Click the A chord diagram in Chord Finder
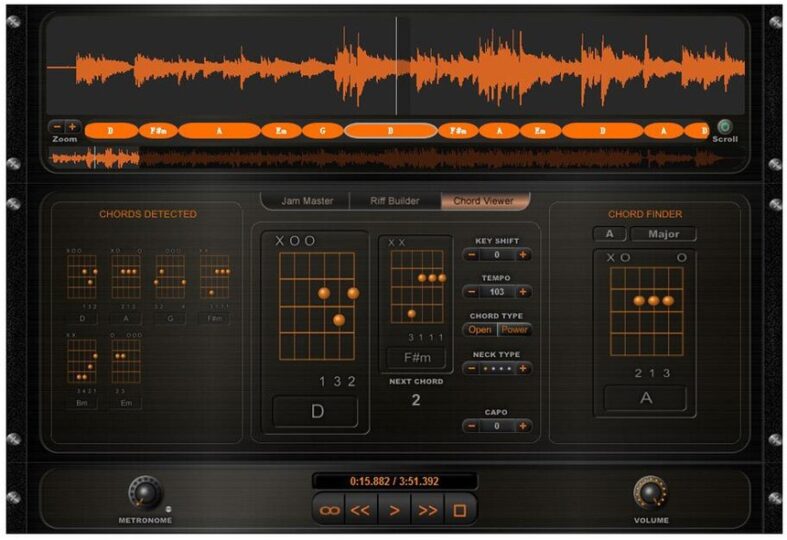 646,311
